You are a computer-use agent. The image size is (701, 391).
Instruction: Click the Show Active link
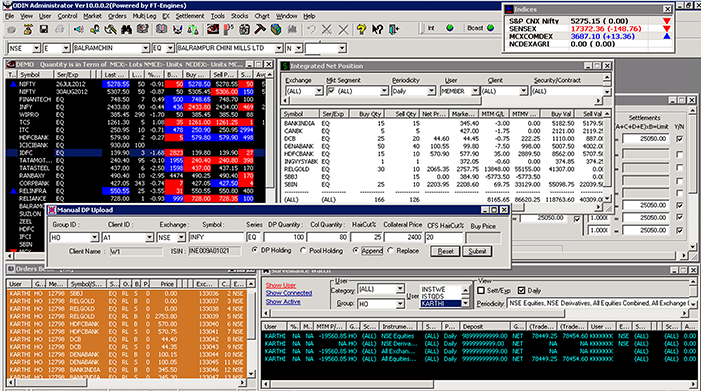click(283, 302)
